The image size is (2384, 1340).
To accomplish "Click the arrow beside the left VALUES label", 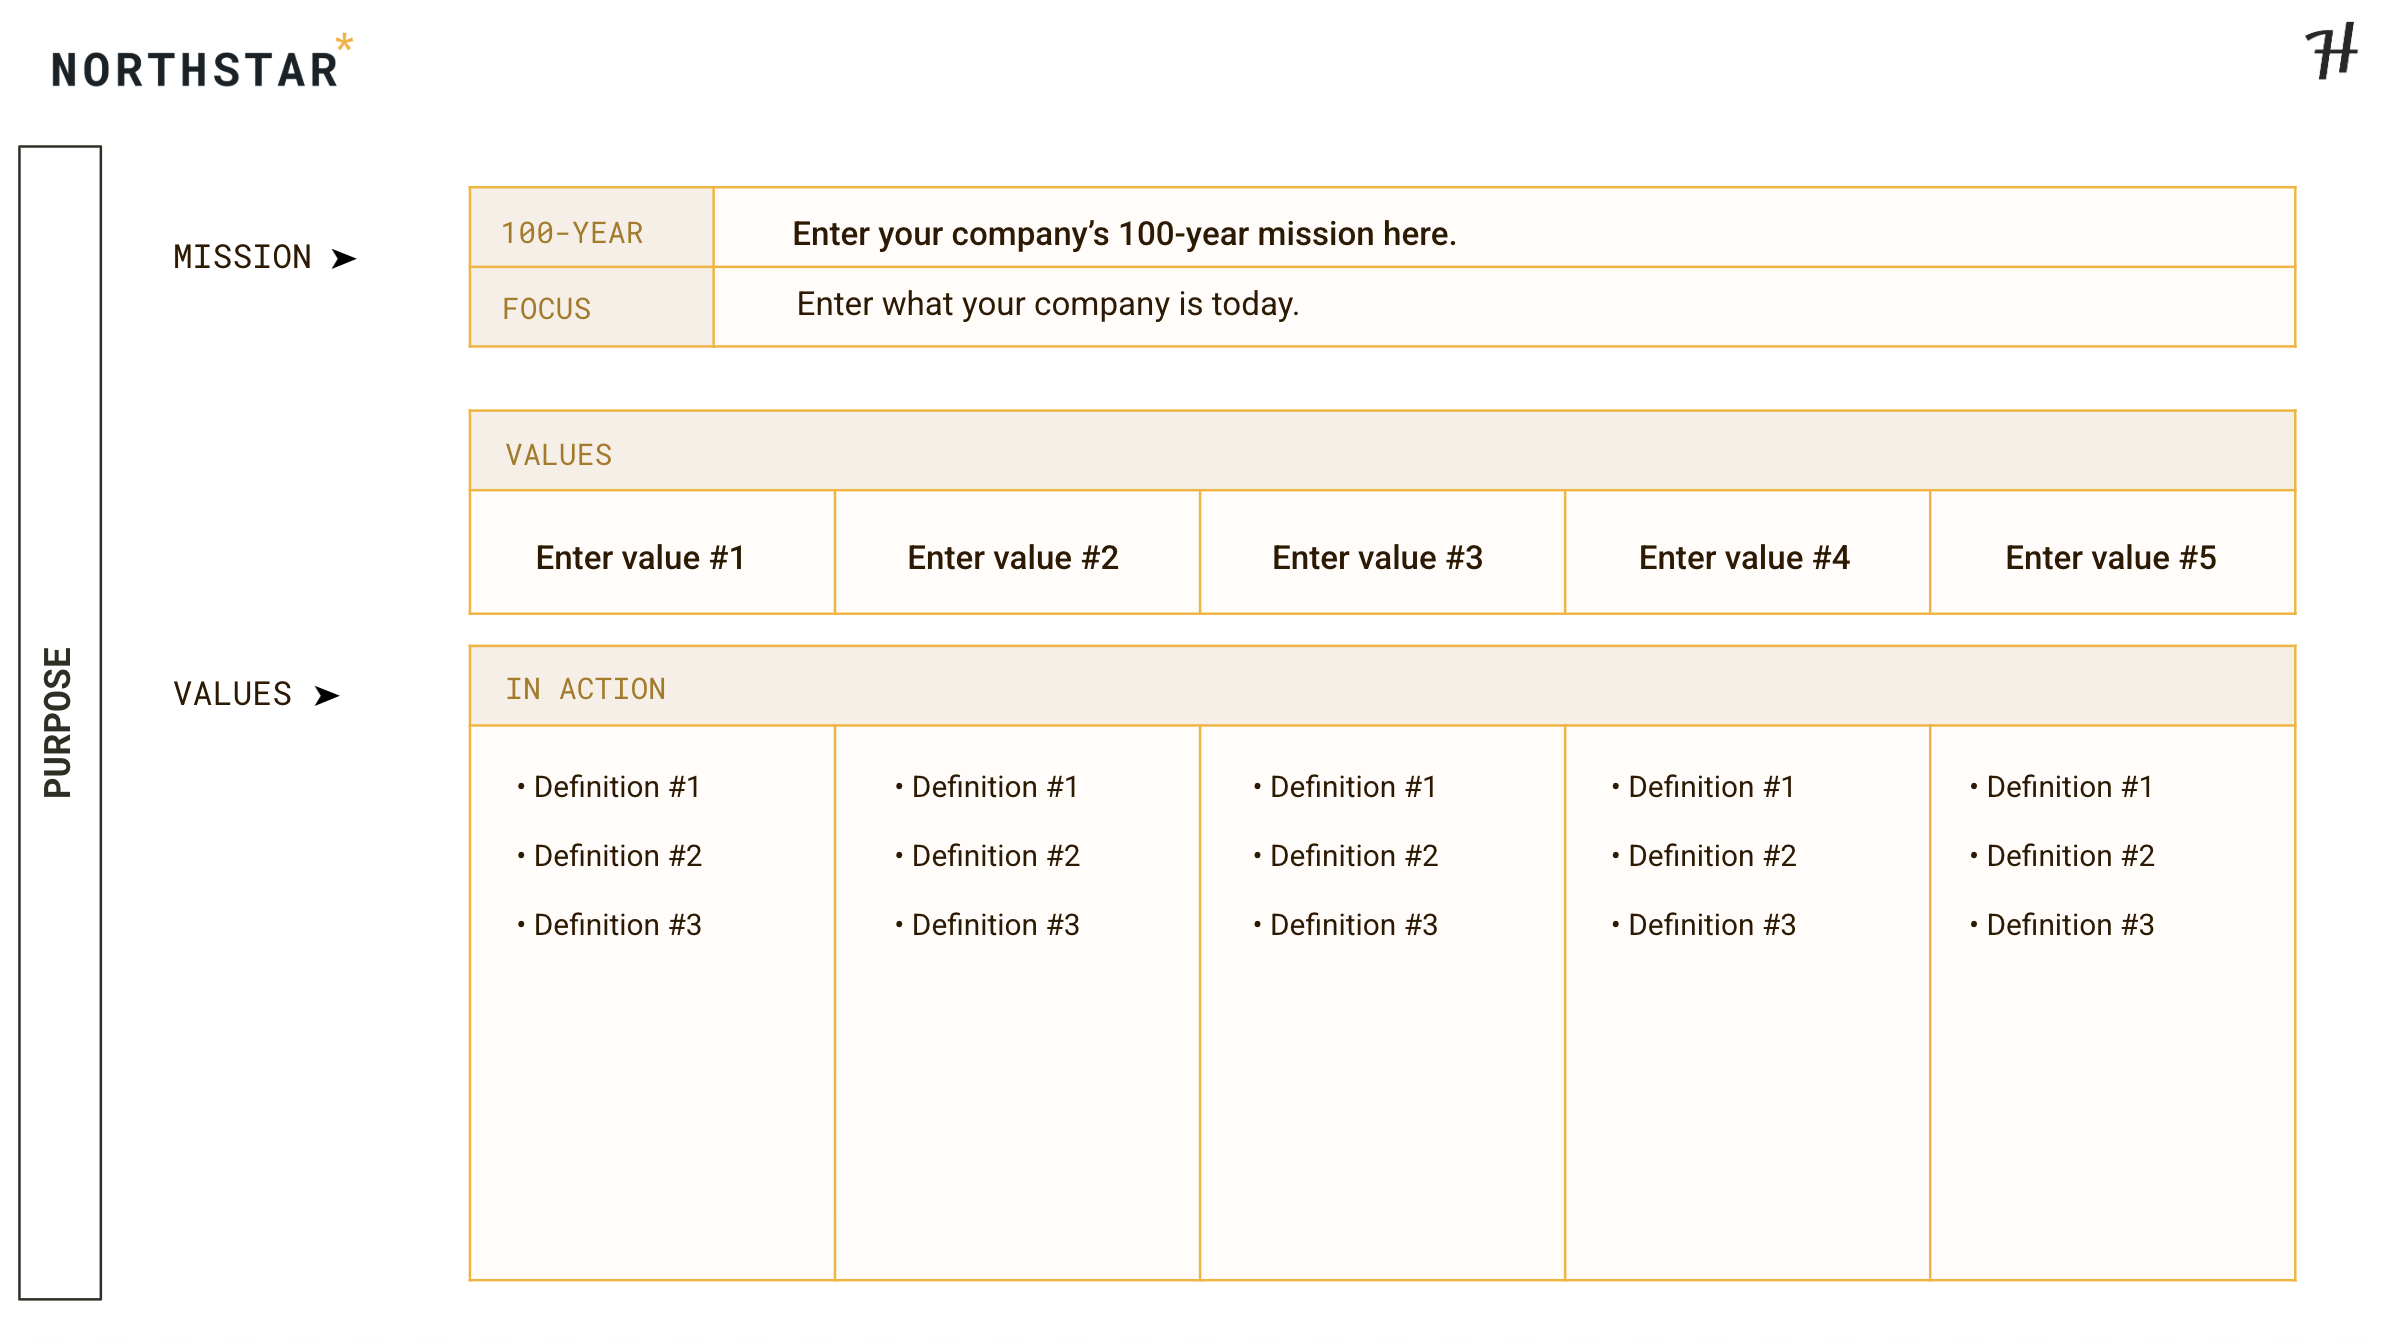I will tap(327, 696).
